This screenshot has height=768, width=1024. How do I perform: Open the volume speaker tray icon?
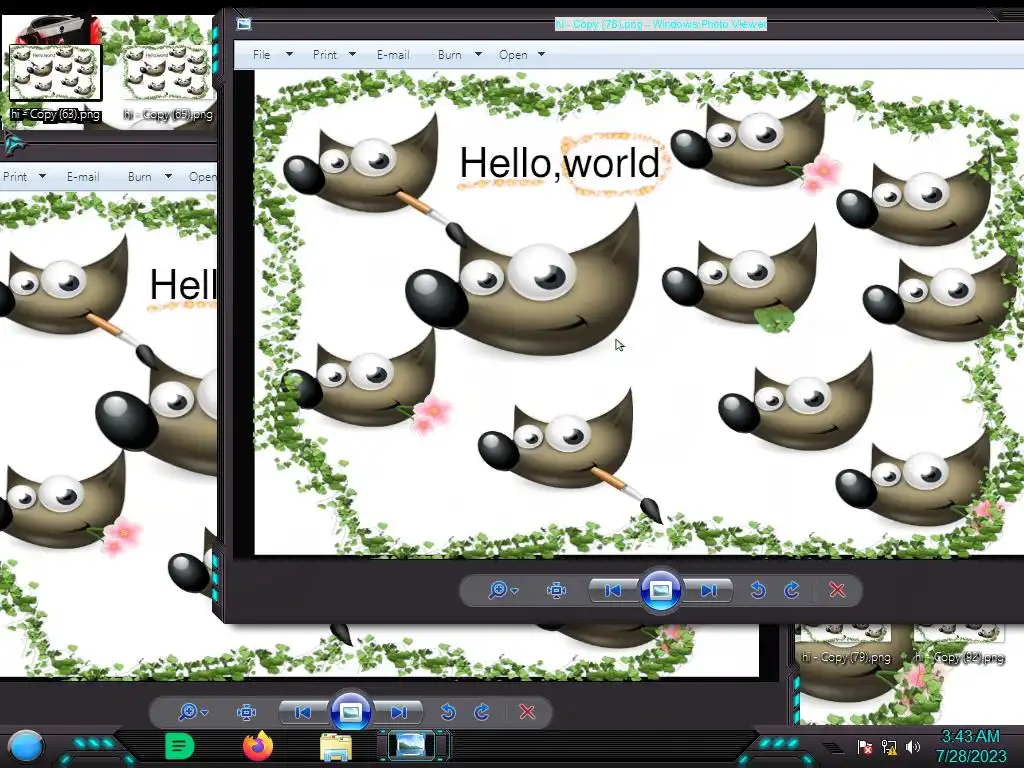coord(912,746)
